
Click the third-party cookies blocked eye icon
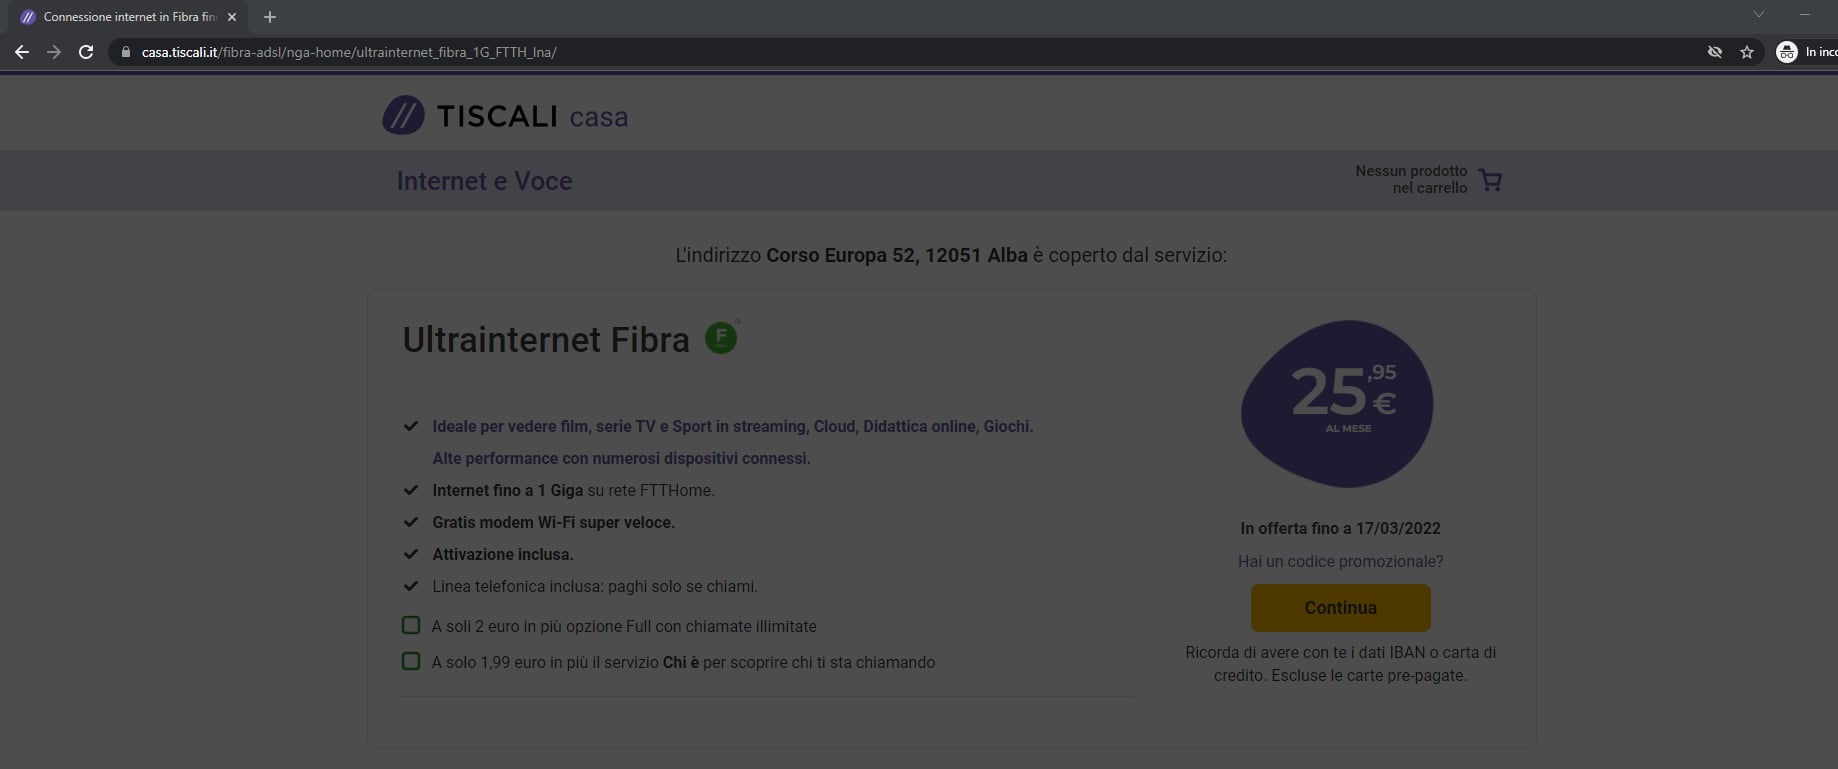tap(1715, 52)
